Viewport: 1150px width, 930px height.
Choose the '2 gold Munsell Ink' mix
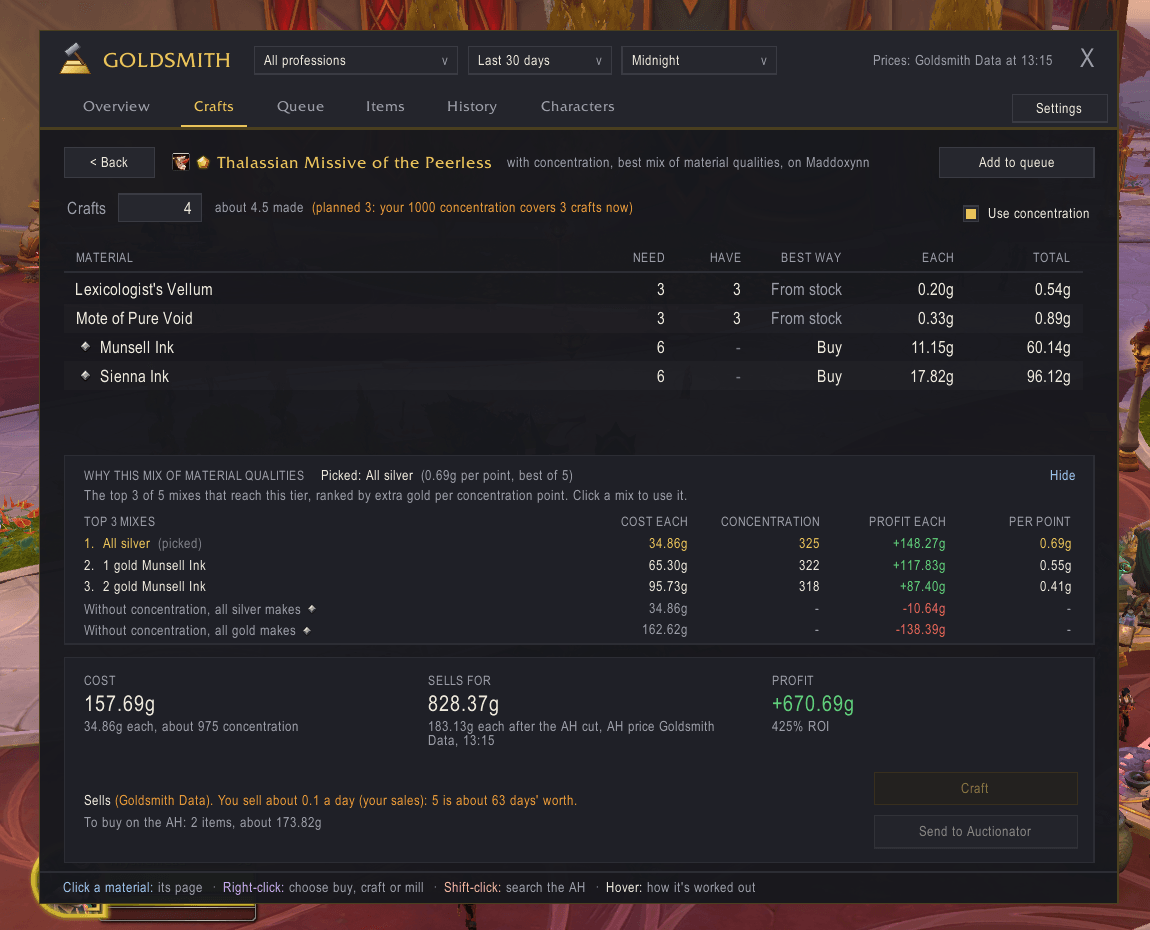pyautogui.click(x=577, y=587)
